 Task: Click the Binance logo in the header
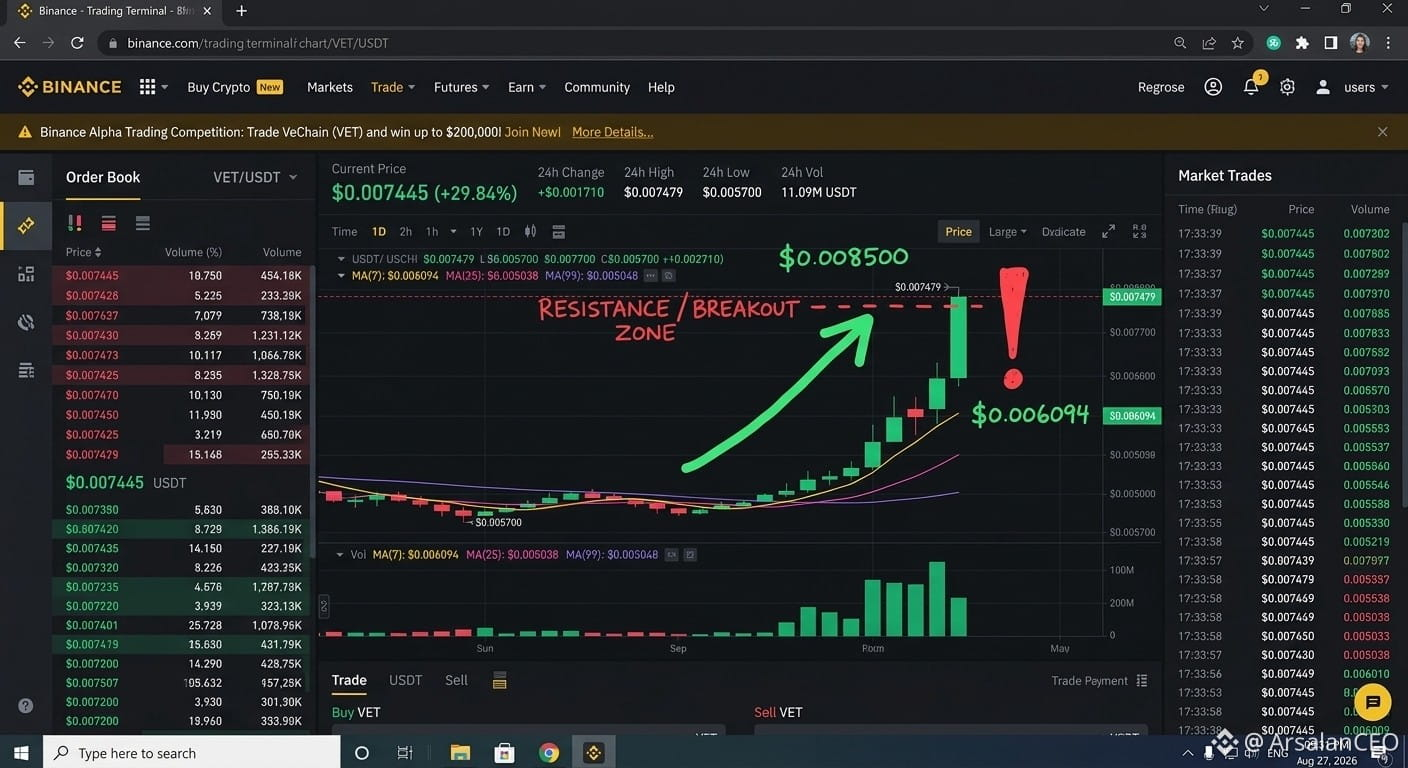pyautogui.click(x=70, y=87)
